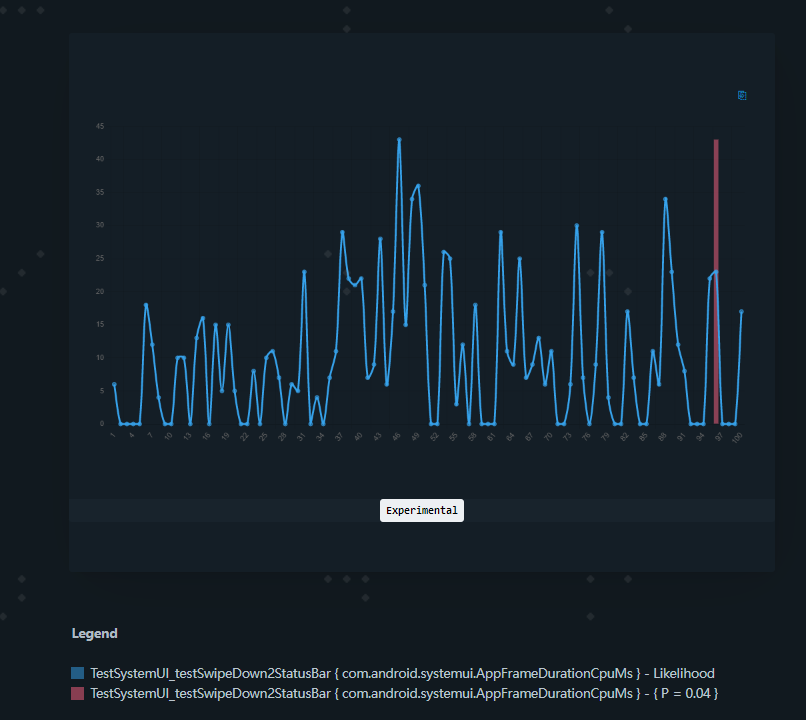Click the Legend heading
Image resolution: width=806 pixels, height=720 pixels.
point(94,633)
